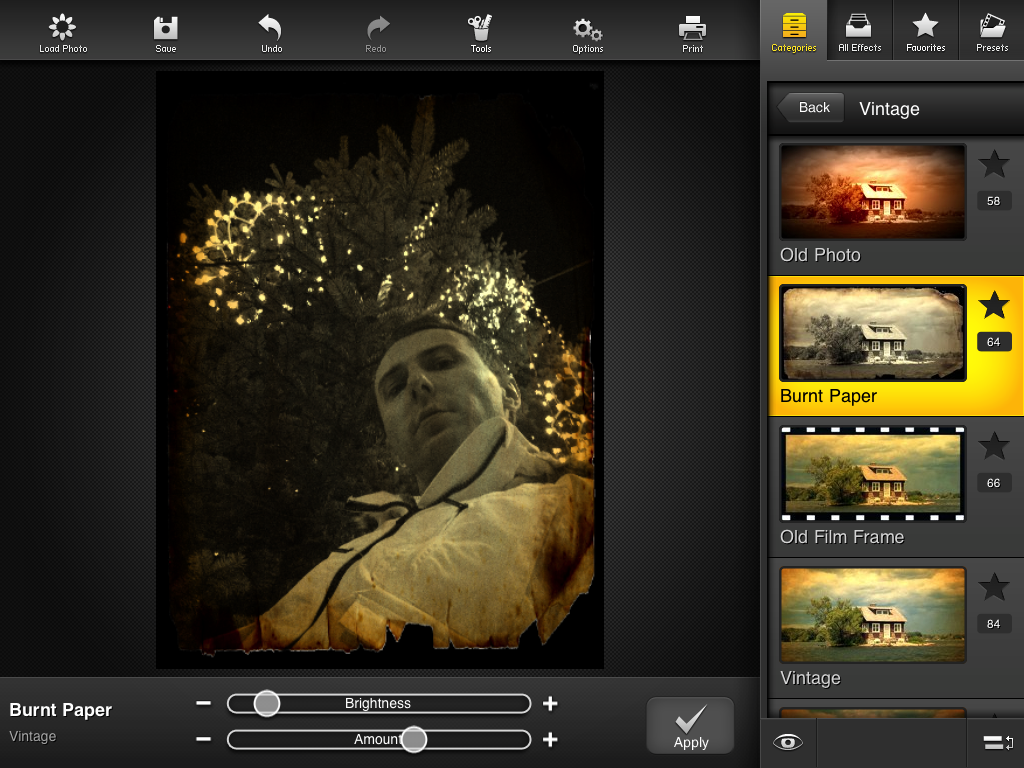
Task: Show the Presets tab
Action: coord(992,31)
